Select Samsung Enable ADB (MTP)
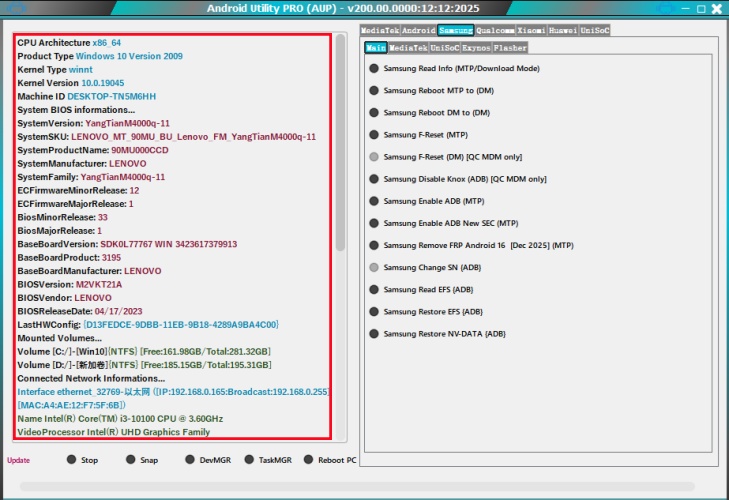The height and width of the screenshot is (500, 729). coord(427,201)
